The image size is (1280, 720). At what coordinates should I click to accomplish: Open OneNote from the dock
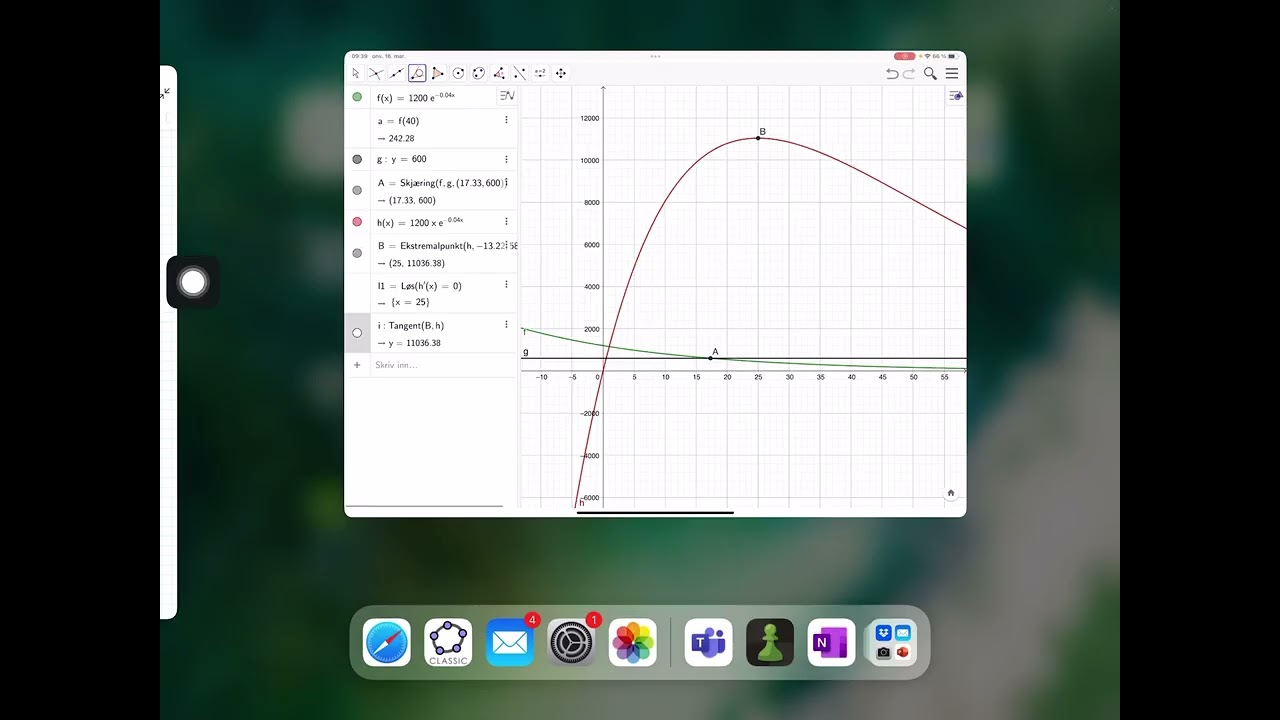click(832, 642)
